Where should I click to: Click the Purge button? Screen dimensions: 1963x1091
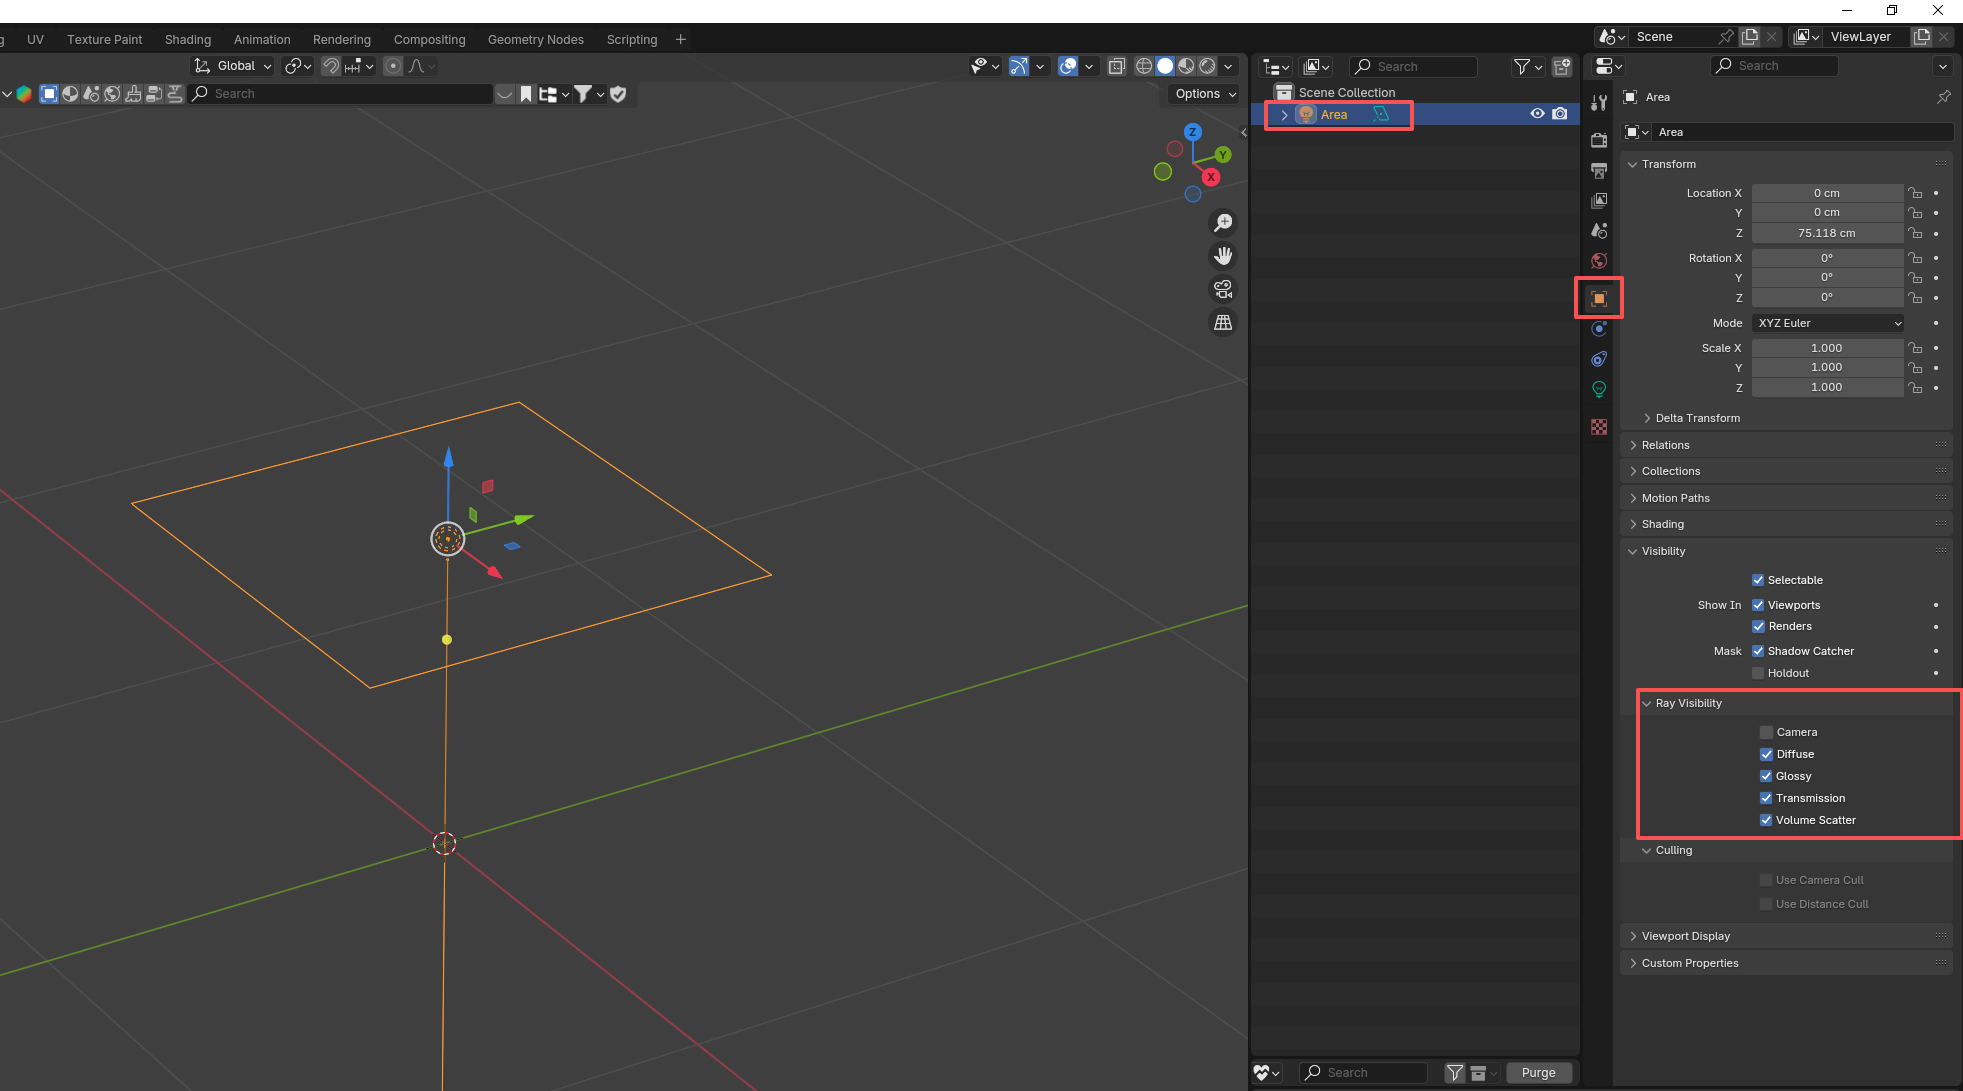tap(1538, 1073)
